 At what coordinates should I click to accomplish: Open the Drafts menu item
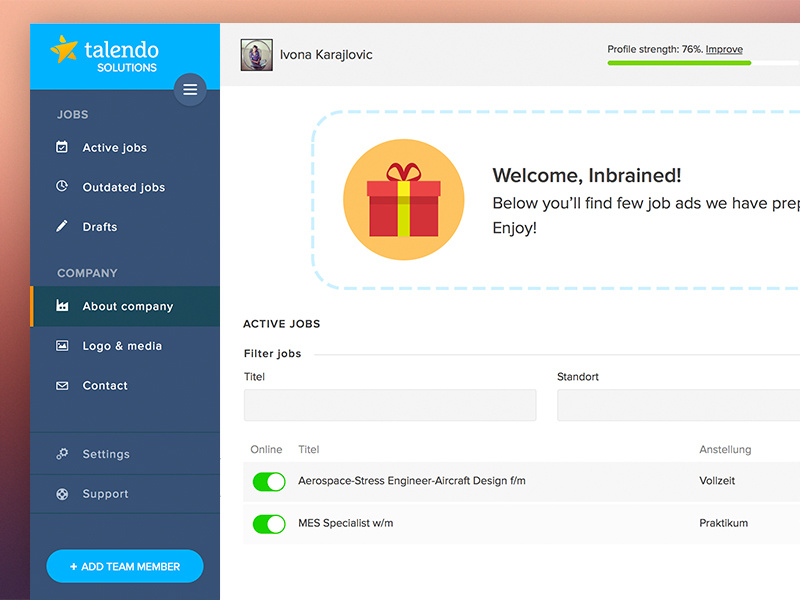click(125, 227)
